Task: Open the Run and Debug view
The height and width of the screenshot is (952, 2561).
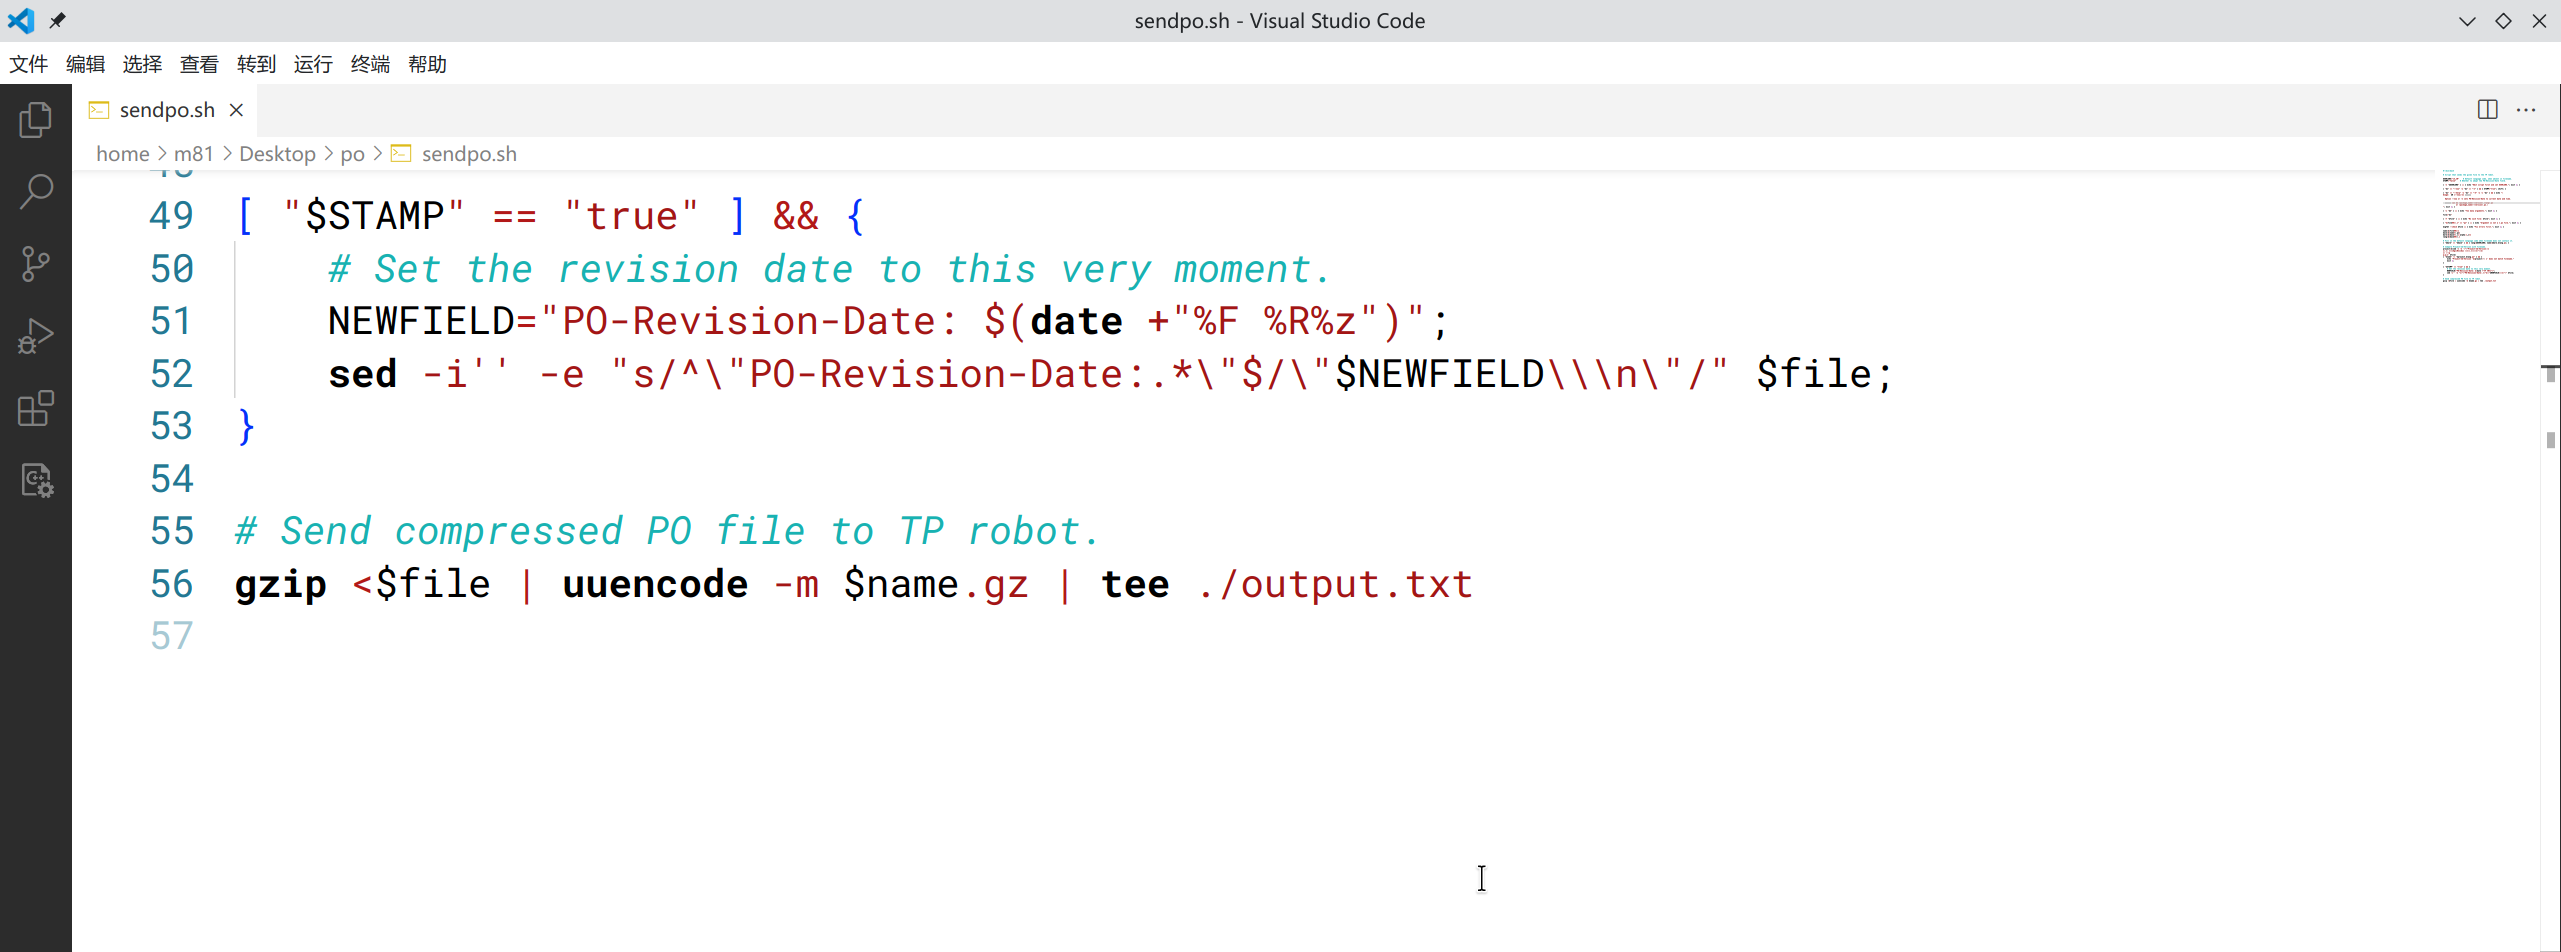Action: tap(36, 336)
